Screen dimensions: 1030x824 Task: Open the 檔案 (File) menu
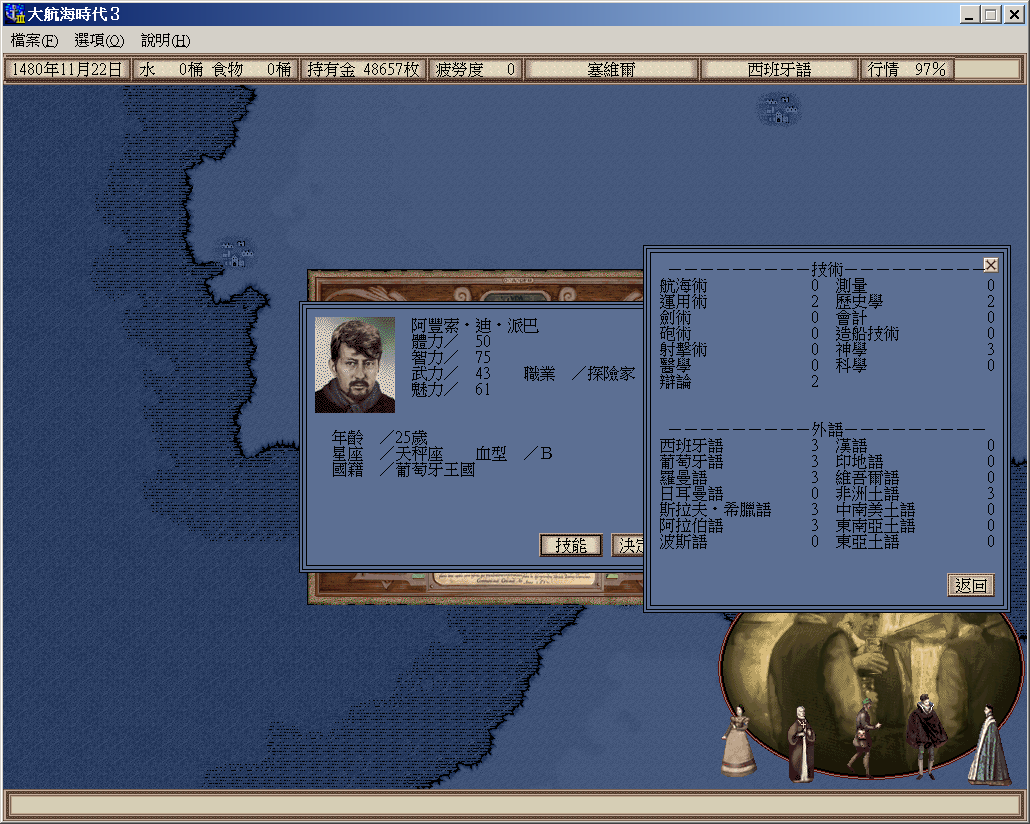34,41
